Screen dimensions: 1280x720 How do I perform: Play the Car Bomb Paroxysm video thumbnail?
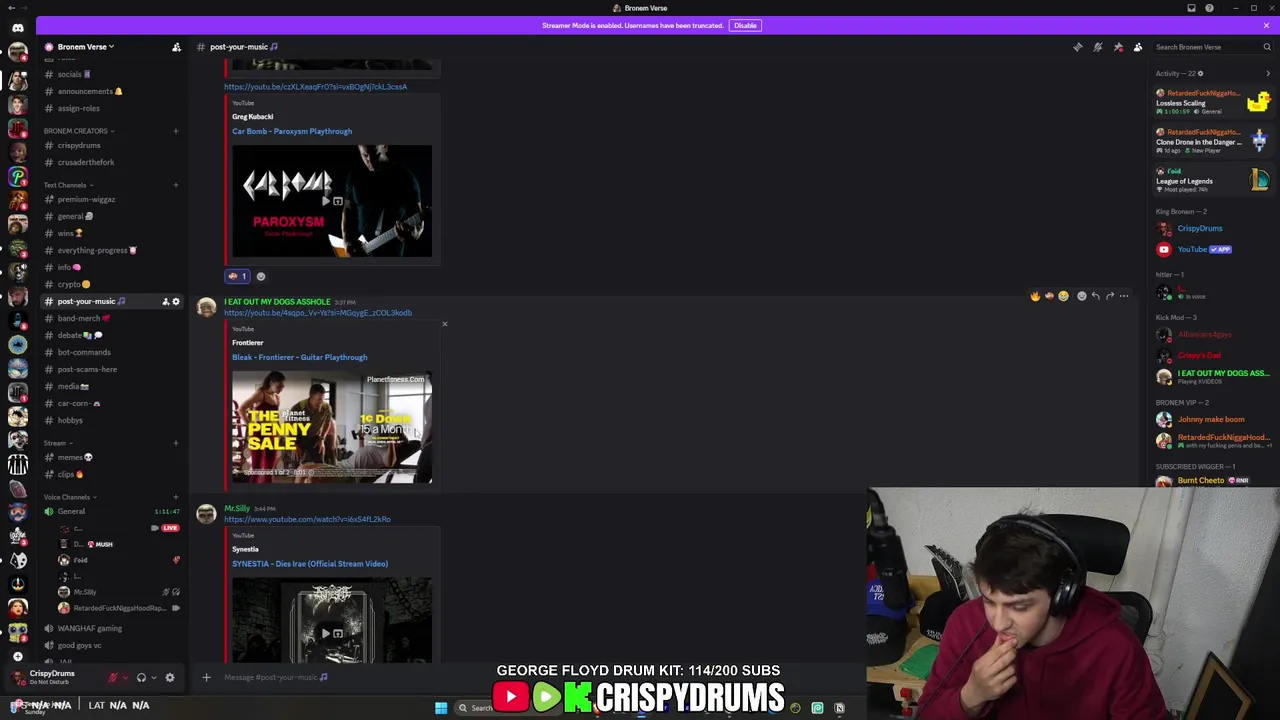coord(332,201)
